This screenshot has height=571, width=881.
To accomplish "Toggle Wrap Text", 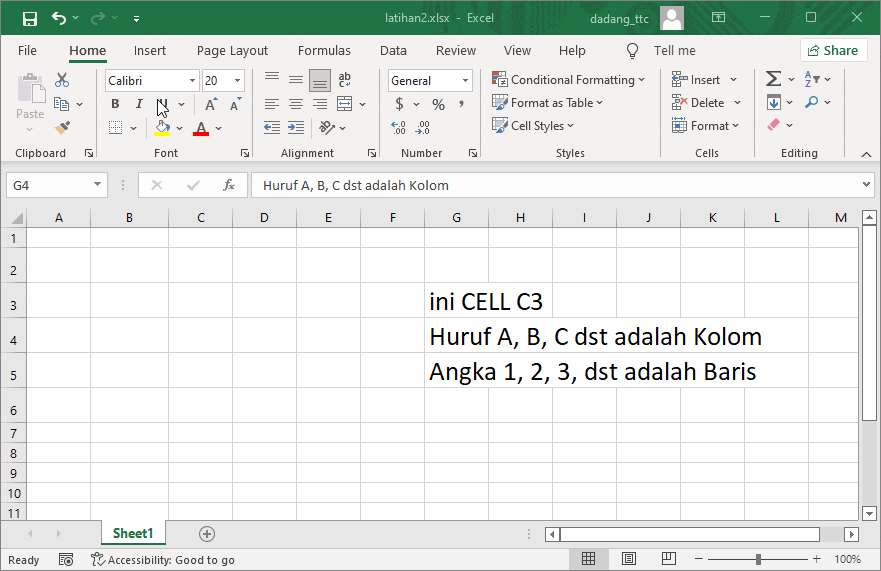I will 344,80.
